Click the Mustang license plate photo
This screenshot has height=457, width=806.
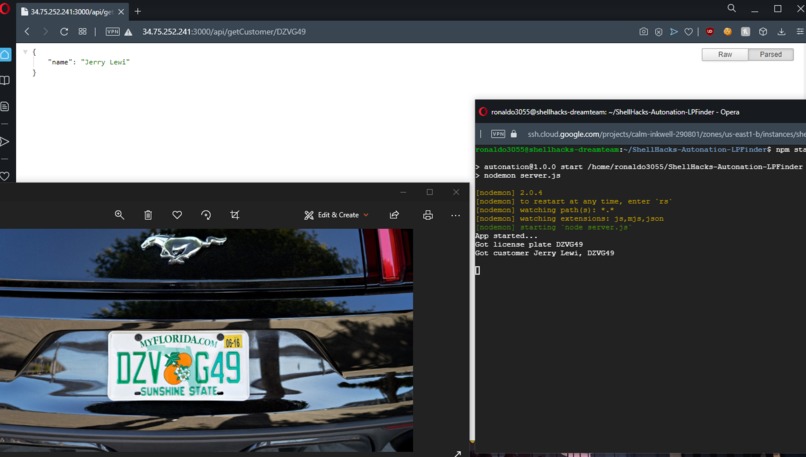(x=206, y=340)
